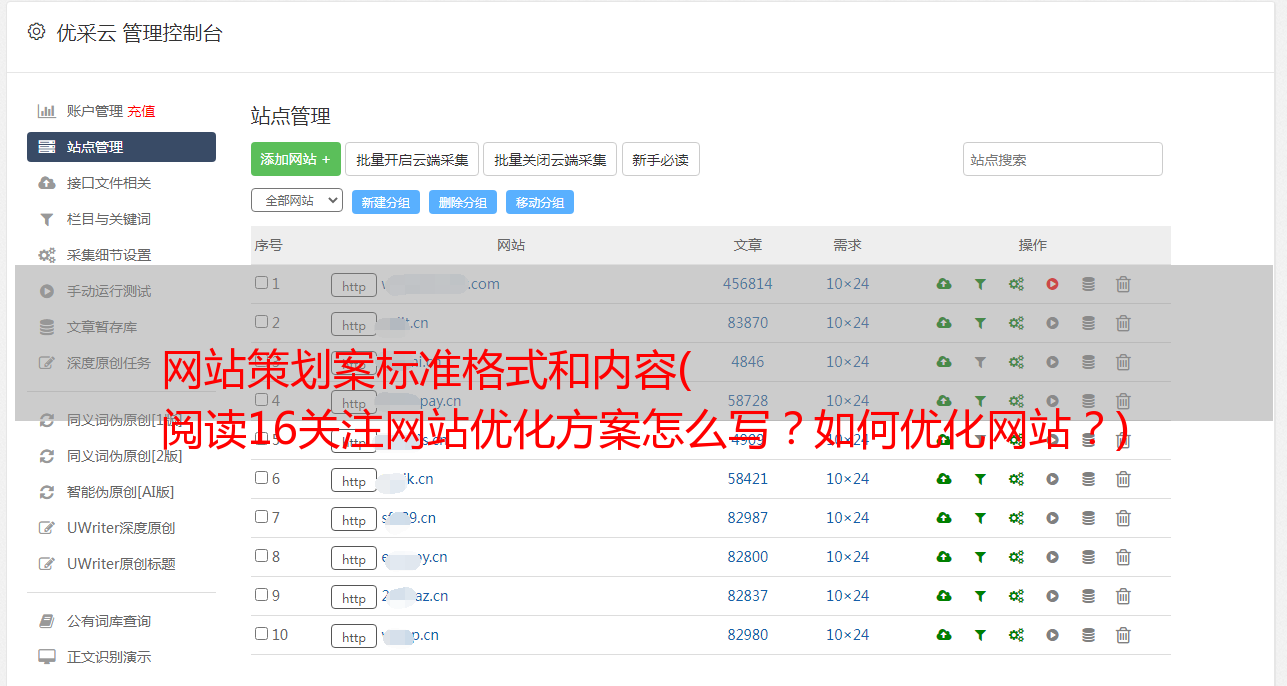Open 公有词库查询 in the sidebar
This screenshot has width=1287, height=686.
(109, 621)
